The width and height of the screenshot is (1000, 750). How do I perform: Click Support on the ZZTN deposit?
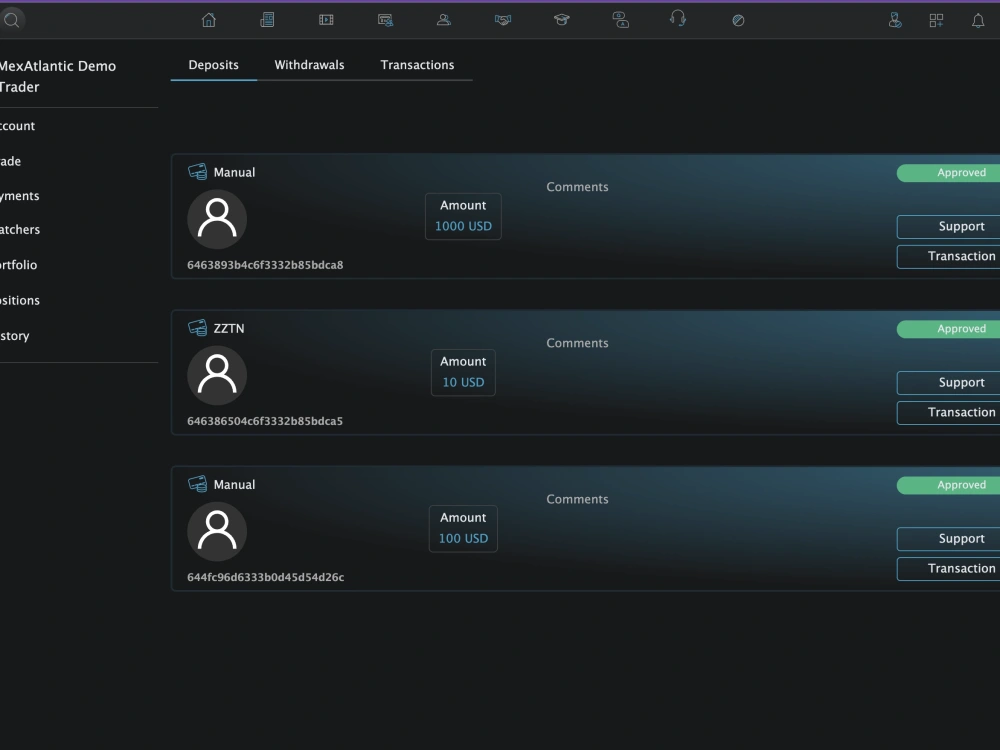pyautogui.click(x=948, y=383)
